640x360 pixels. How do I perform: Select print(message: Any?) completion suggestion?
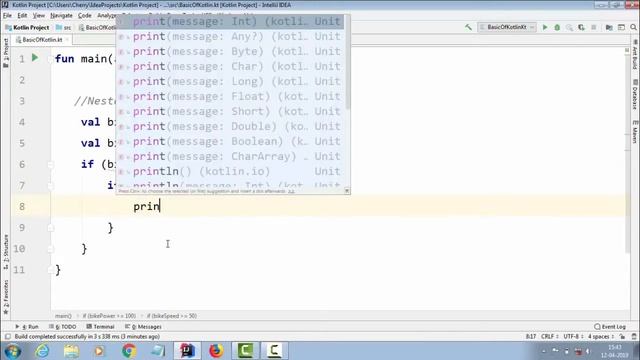coord(231,36)
